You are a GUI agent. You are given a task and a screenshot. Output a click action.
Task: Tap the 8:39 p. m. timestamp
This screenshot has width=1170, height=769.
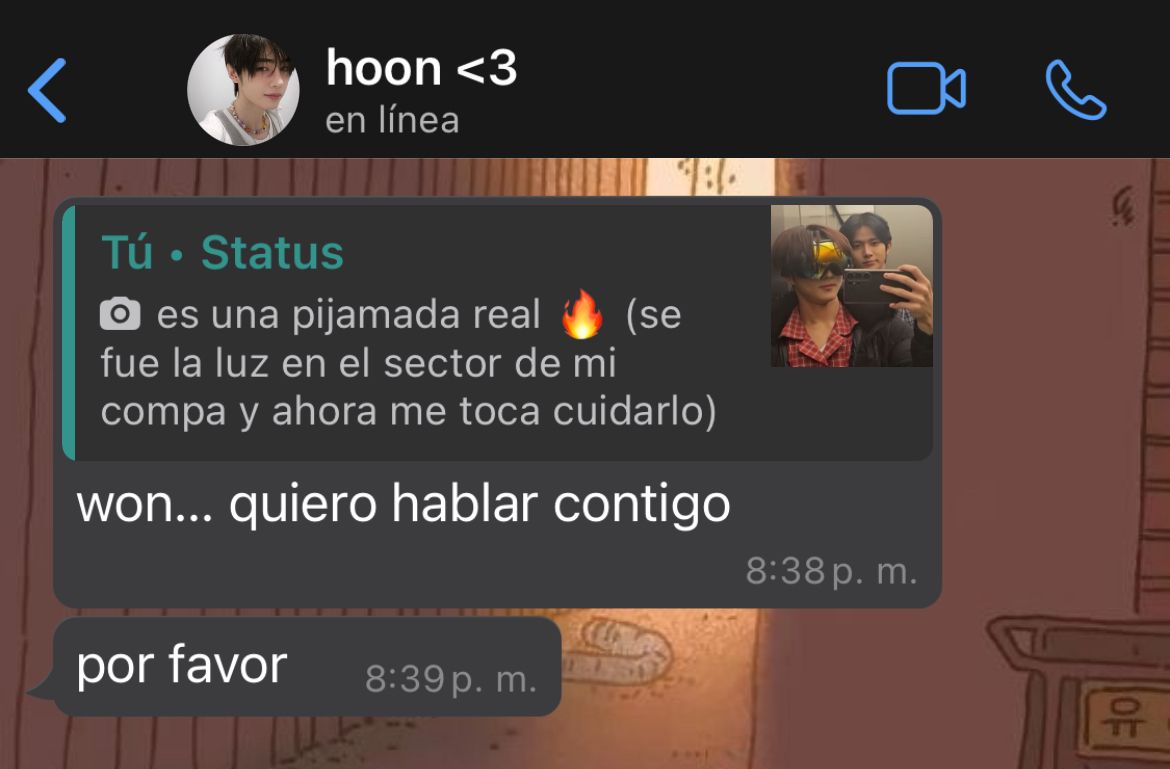click(x=451, y=679)
